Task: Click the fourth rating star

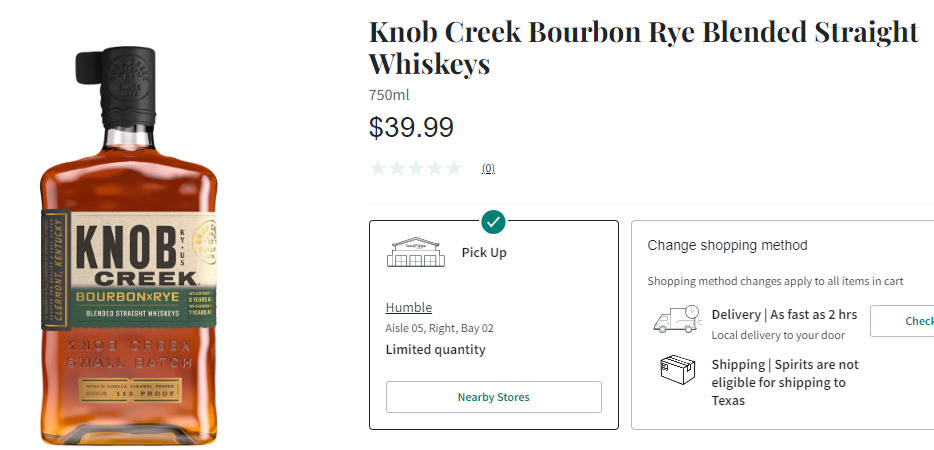Action: (435, 168)
